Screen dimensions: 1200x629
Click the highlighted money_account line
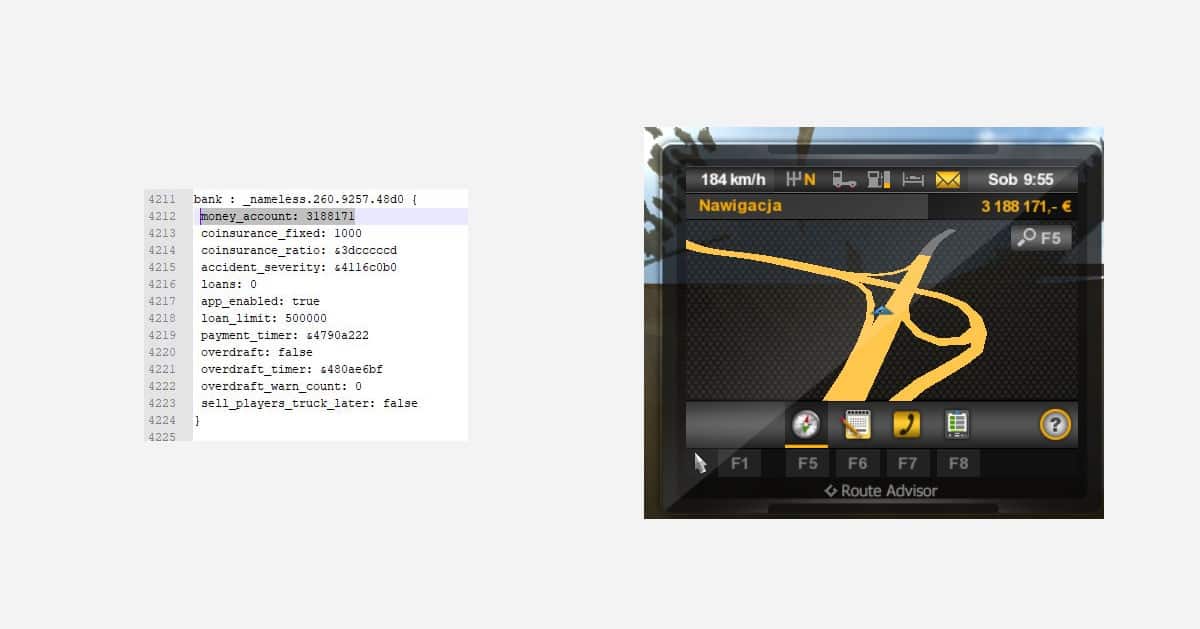(x=278, y=217)
